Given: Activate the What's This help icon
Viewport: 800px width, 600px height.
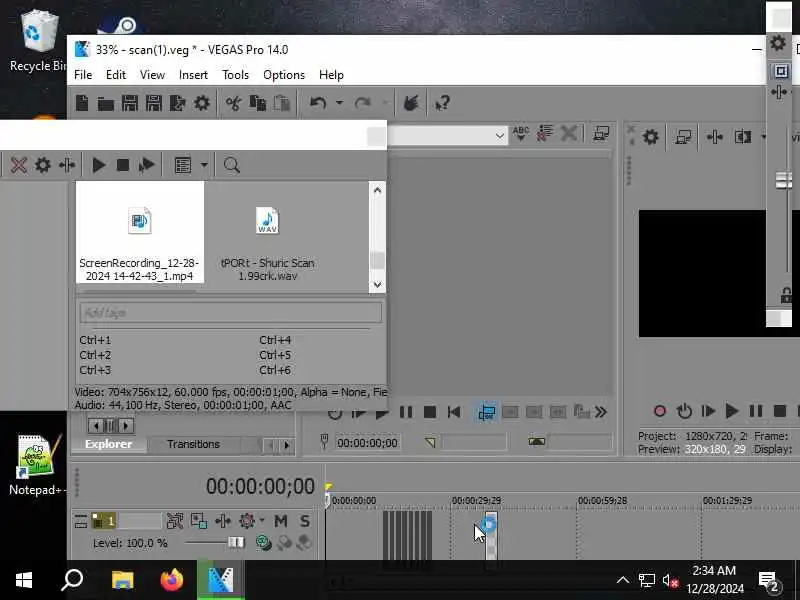Looking at the screenshot, I should [442, 104].
